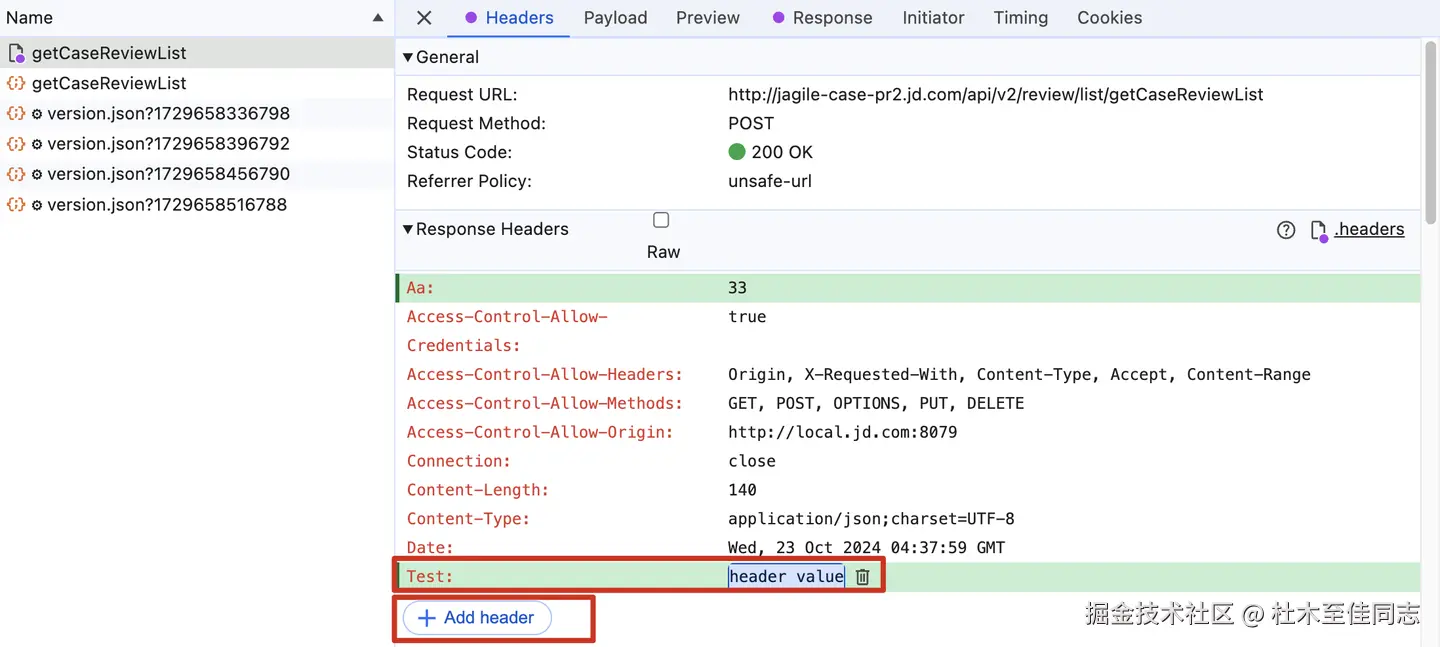Collapse the Response Headers section

(408, 229)
